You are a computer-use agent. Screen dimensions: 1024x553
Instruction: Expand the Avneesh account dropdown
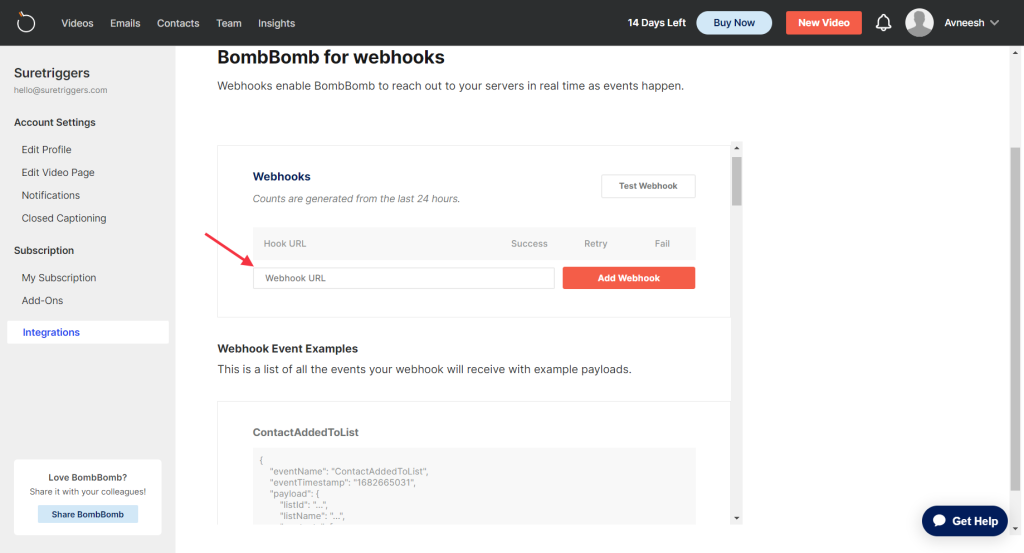[x=972, y=23]
